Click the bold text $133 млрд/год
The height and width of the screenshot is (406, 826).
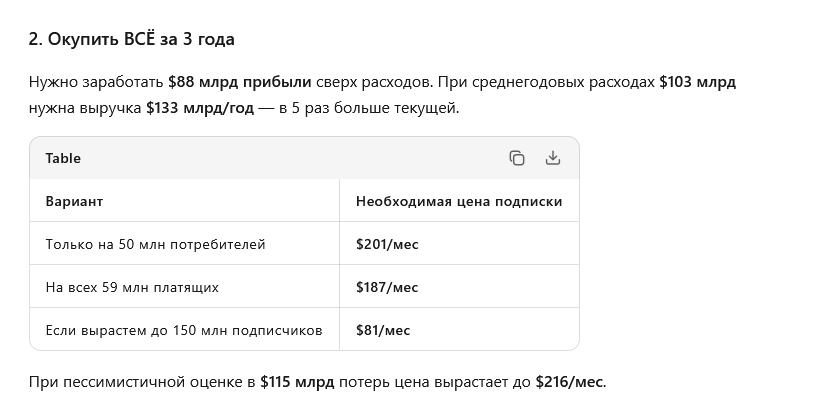coord(200,108)
